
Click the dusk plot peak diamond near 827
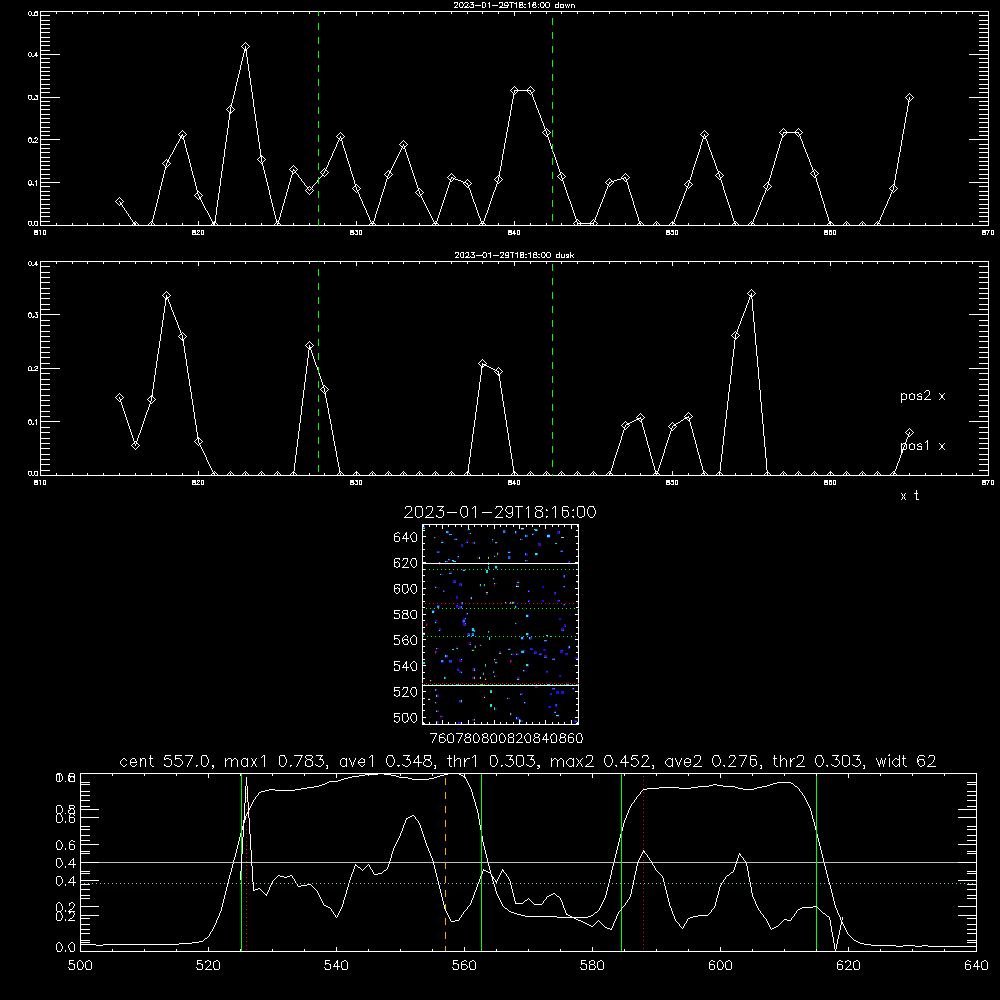(309, 346)
